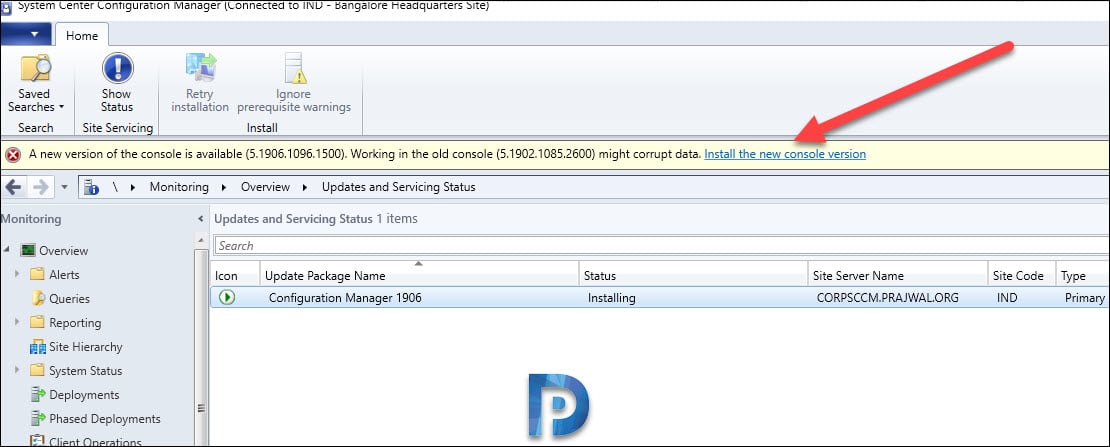Expand arrow after Monitoring breadcrumb
This screenshot has height=447, width=1110.
tap(224, 188)
